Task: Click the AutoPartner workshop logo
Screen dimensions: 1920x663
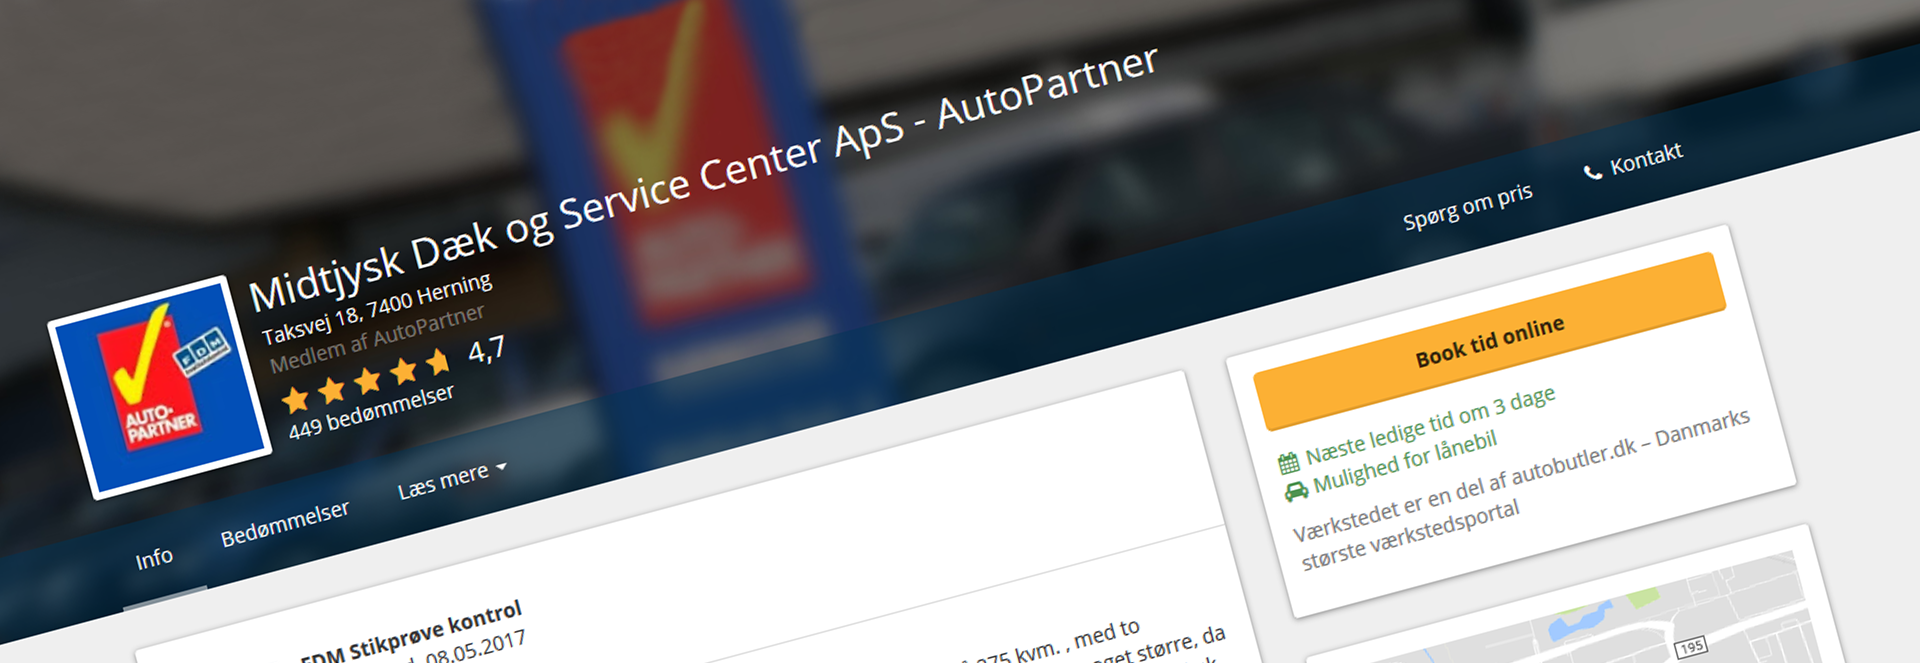Action: tap(160, 387)
